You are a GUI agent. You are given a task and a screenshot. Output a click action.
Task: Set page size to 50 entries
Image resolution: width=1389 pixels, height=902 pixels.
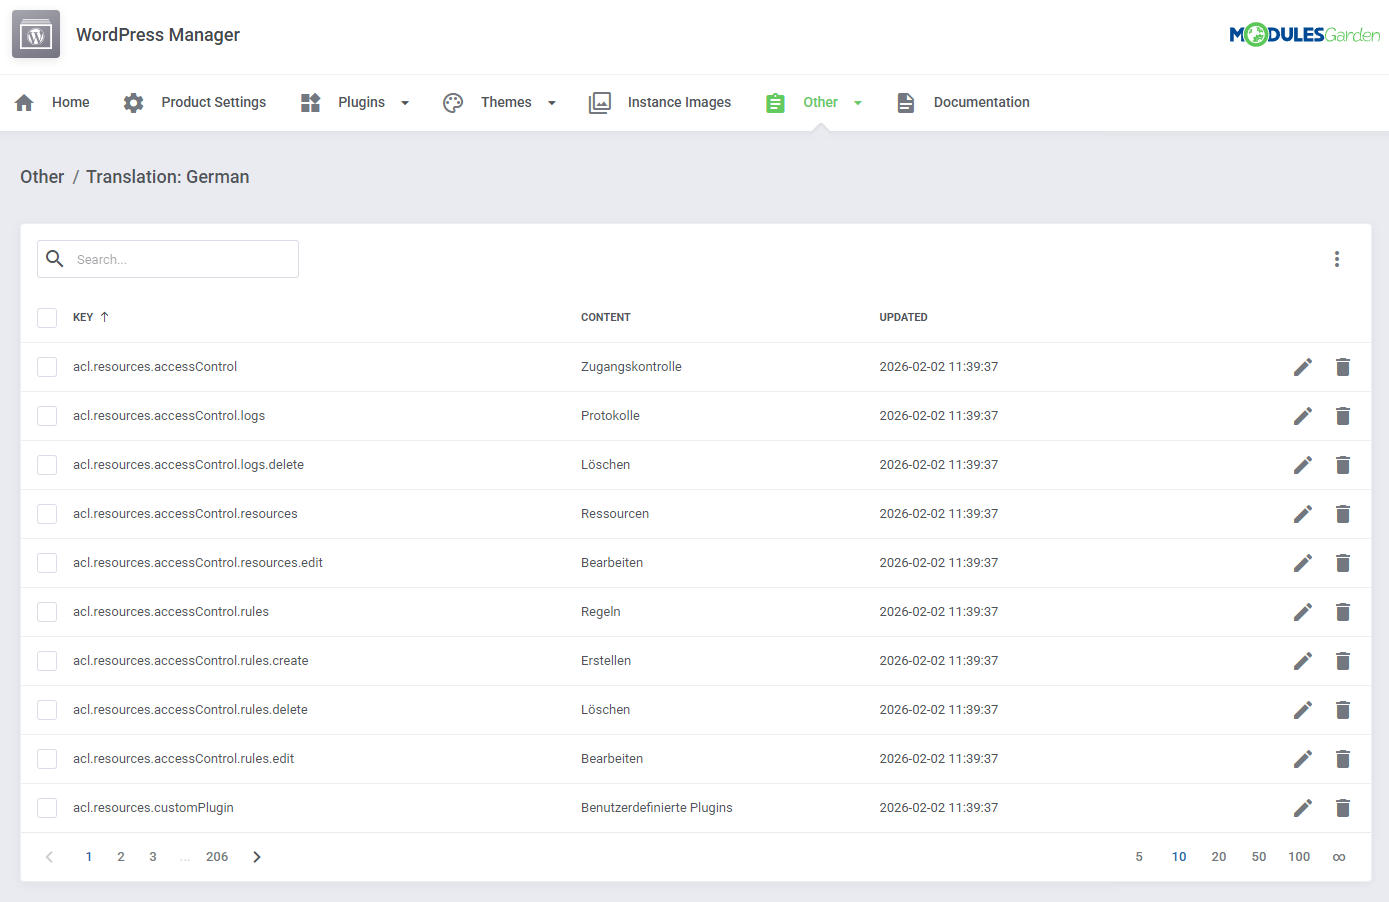(1258, 856)
